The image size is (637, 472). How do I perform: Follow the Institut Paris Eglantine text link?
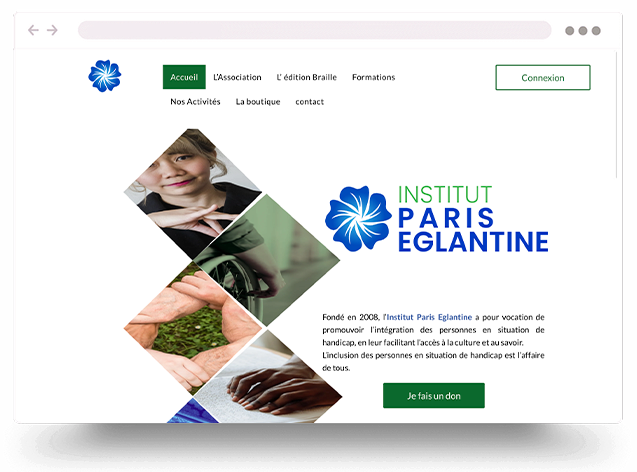(x=429, y=317)
